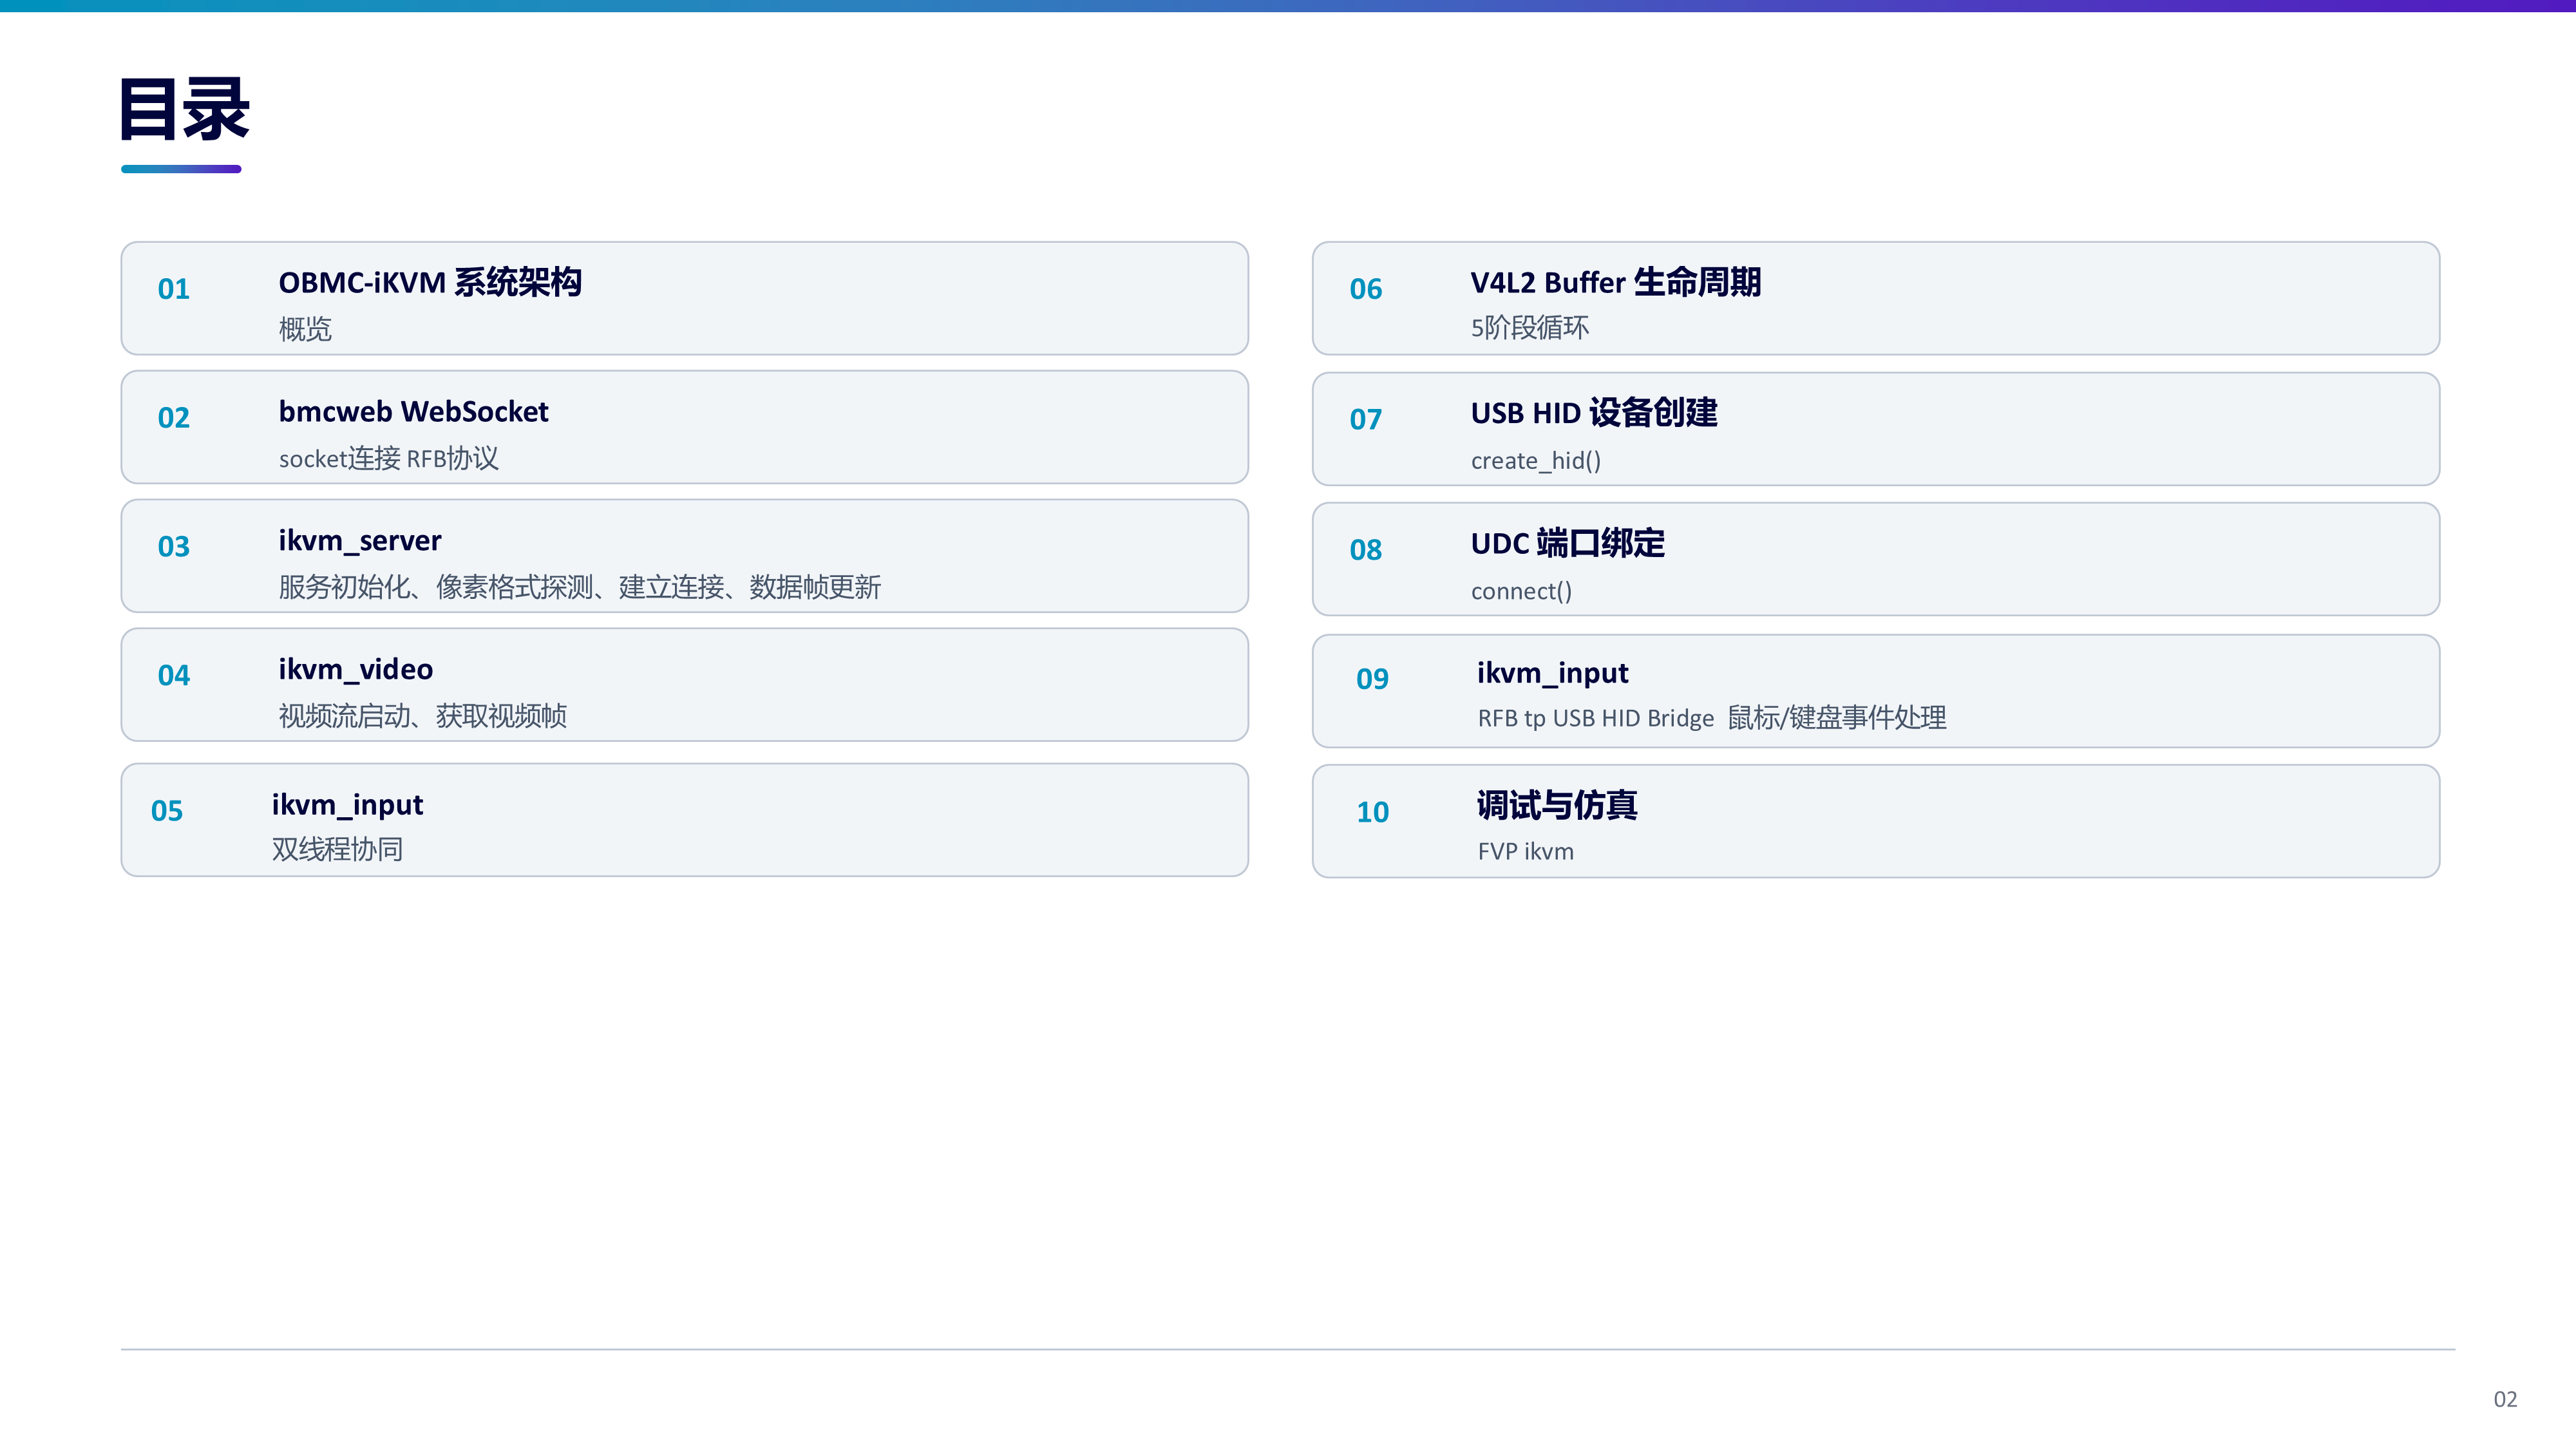Open the 01 OBMC-iKVM 系统架构 card
The image size is (2576, 1449).
(x=684, y=298)
